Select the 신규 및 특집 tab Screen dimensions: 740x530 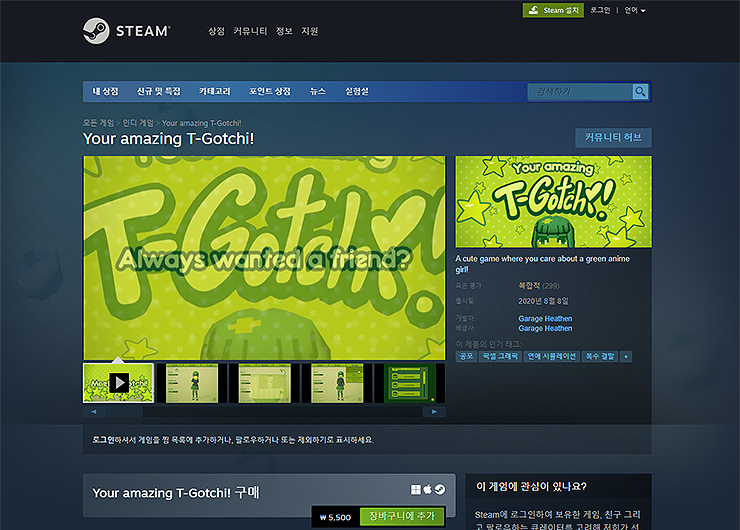click(x=159, y=92)
